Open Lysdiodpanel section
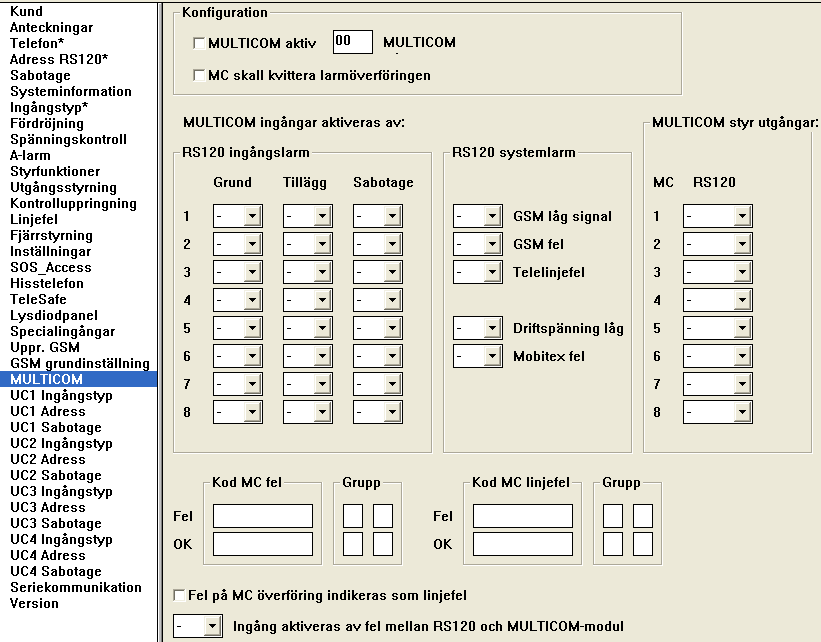Image resolution: width=821 pixels, height=642 pixels. pos(54,315)
